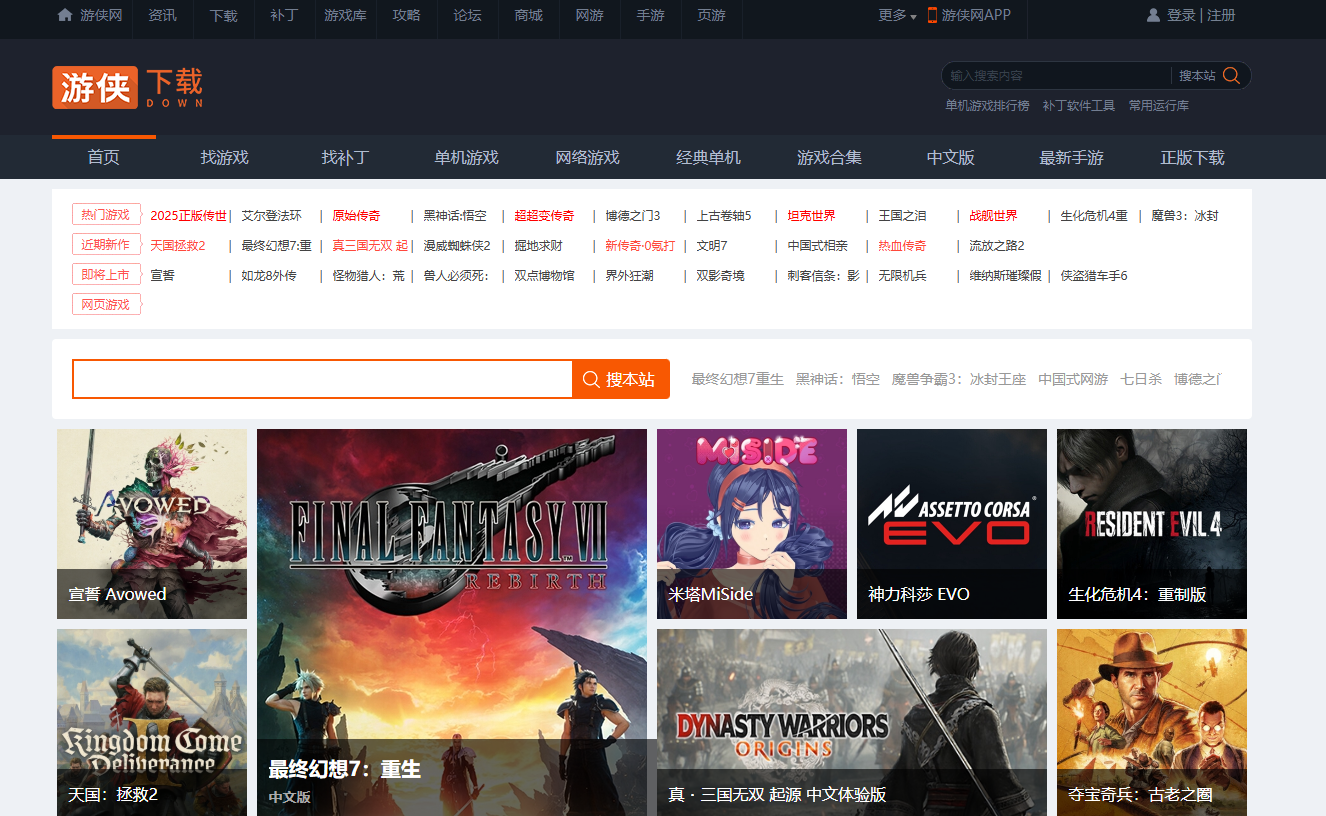
Task: Open the 坦克世界 link
Action: pyautogui.click(x=811, y=216)
